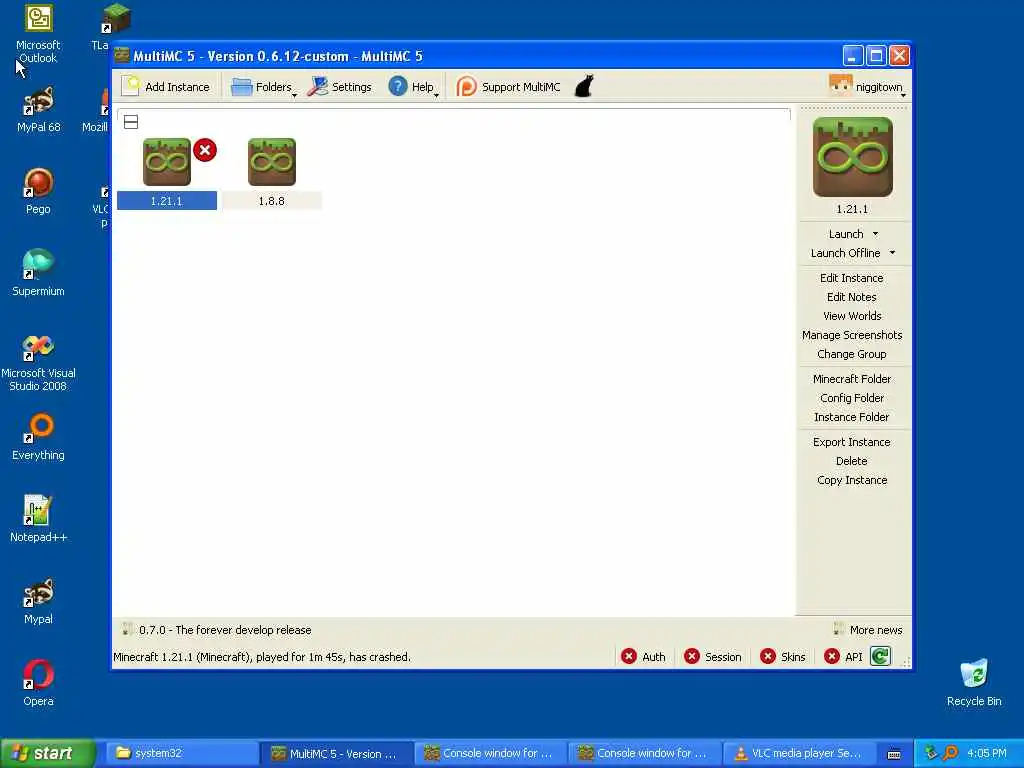The height and width of the screenshot is (768, 1024).
Task: Open MultiMC Settings from the toolbar
Action: point(340,87)
